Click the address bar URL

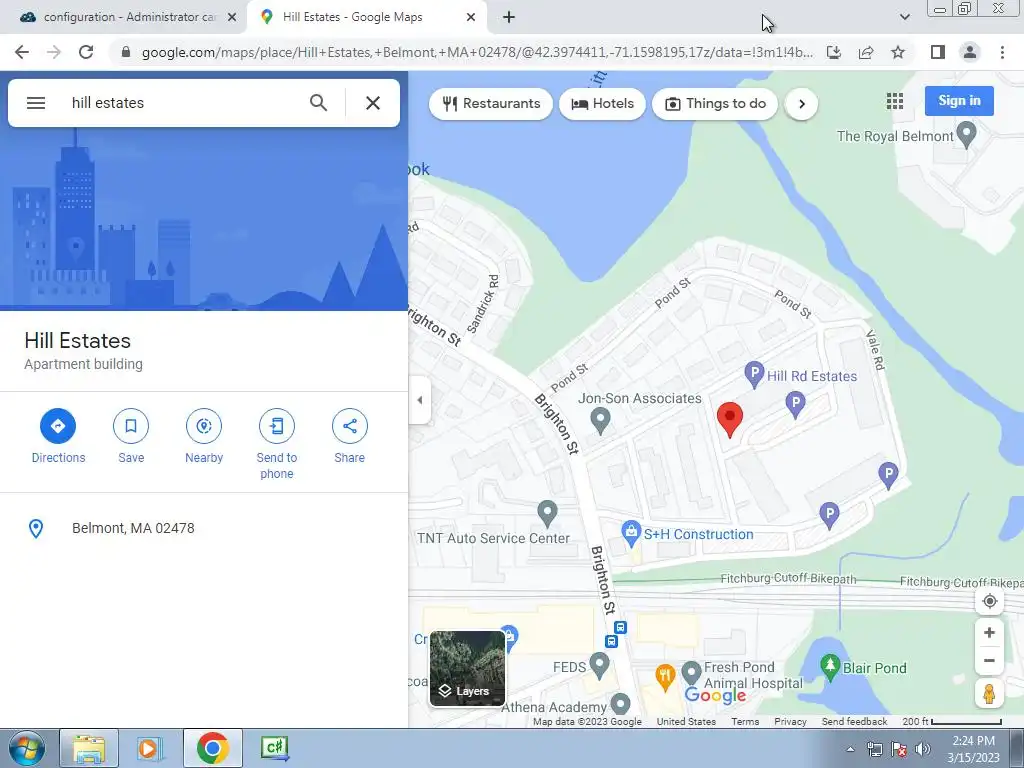click(477, 52)
